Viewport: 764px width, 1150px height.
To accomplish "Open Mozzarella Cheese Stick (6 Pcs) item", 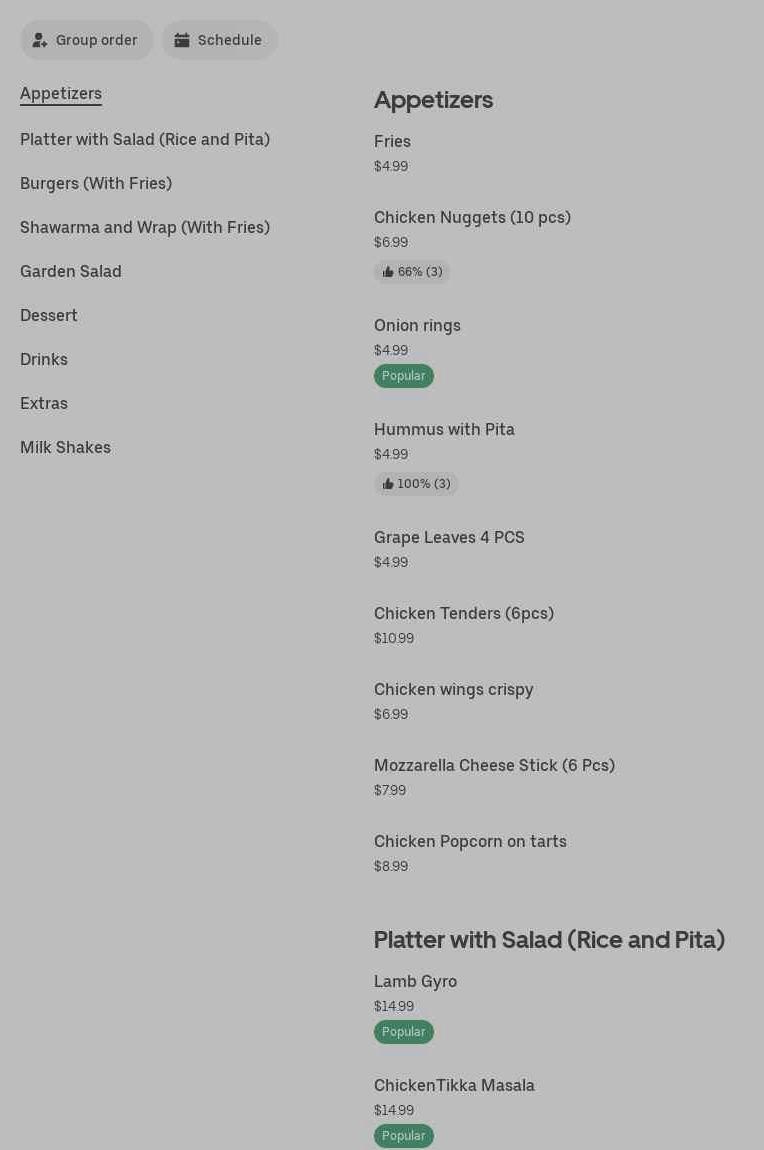I will click(494, 766).
